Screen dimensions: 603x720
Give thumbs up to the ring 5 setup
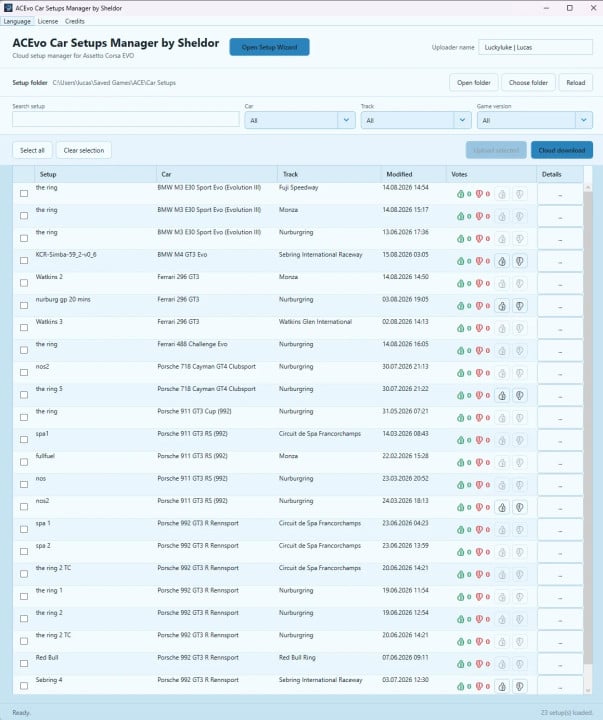(502, 395)
